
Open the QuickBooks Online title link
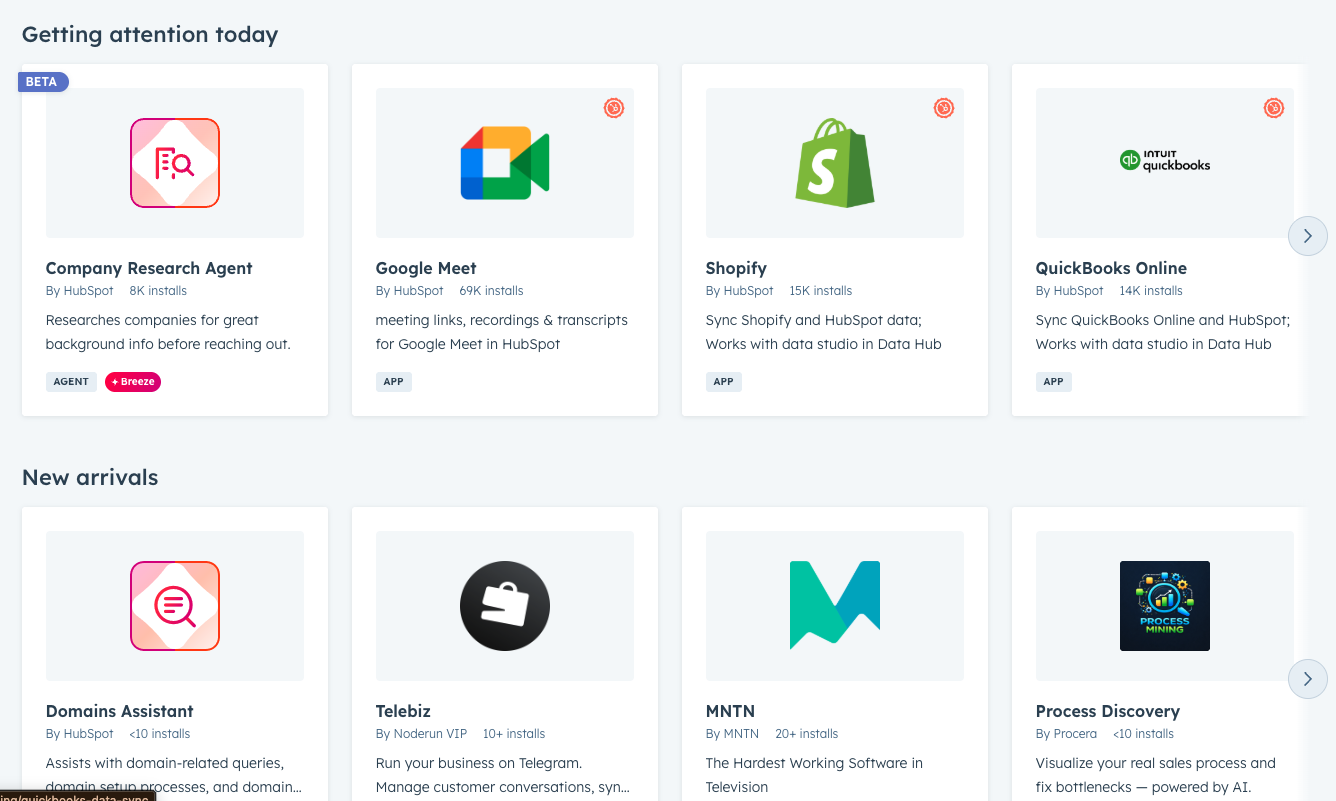pyautogui.click(x=1111, y=268)
